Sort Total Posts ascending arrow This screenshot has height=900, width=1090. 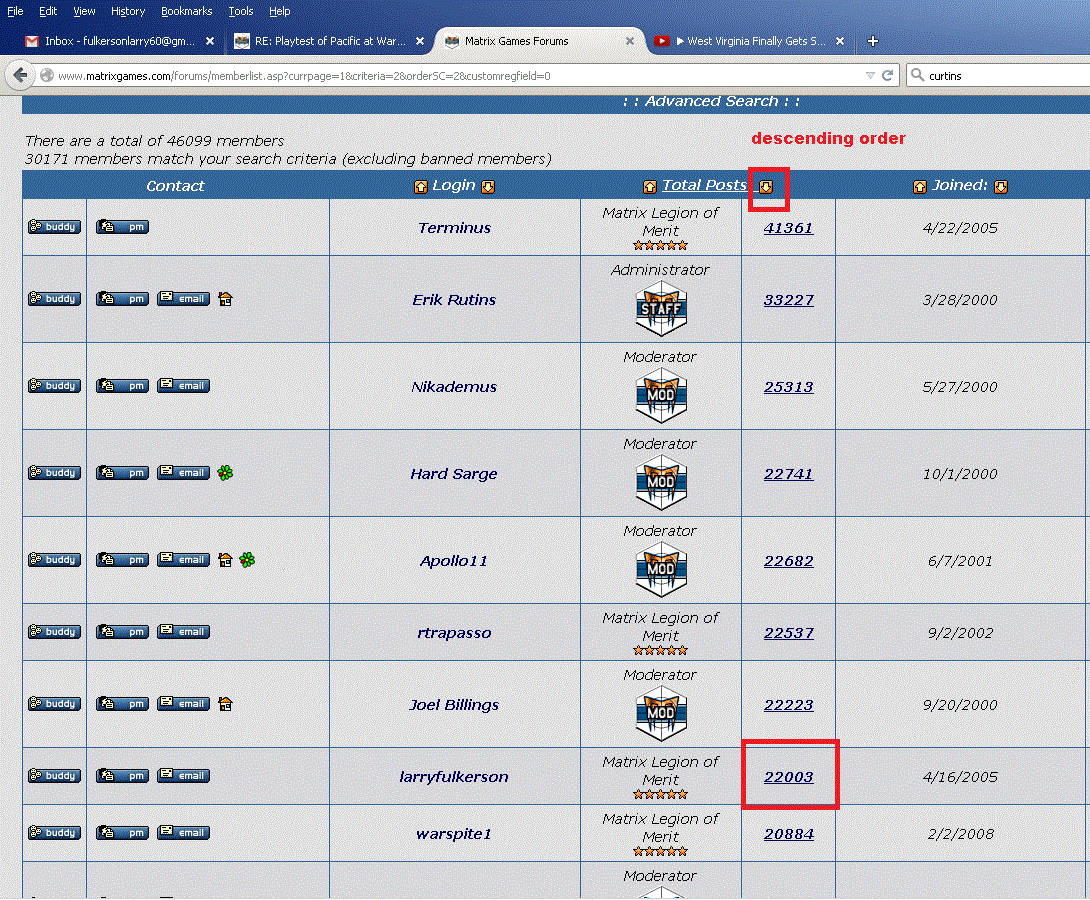click(650, 186)
